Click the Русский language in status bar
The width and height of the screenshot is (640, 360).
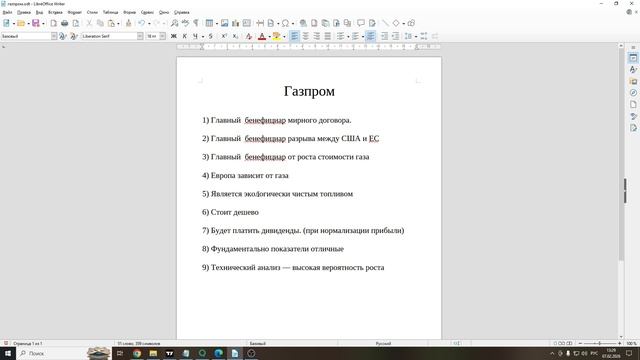tap(383, 344)
